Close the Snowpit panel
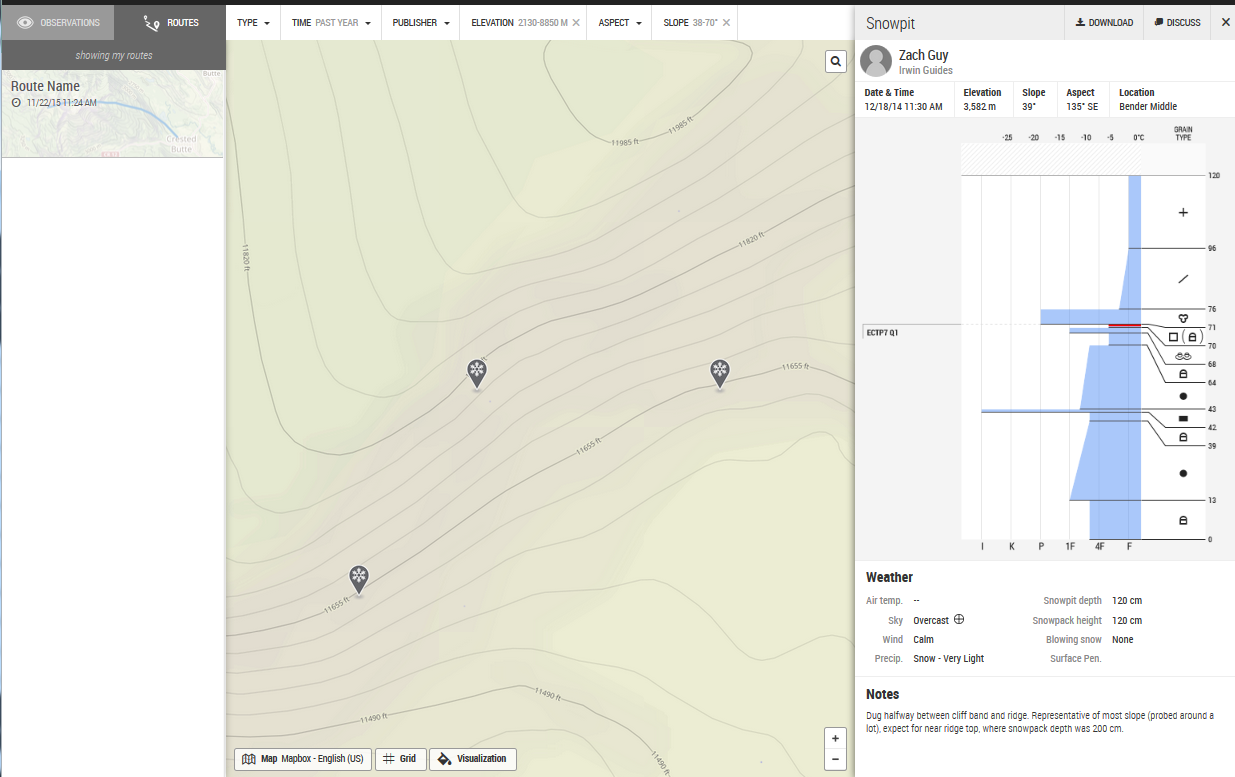Screen dimensions: 1235x777 (x=1226, y=22)
